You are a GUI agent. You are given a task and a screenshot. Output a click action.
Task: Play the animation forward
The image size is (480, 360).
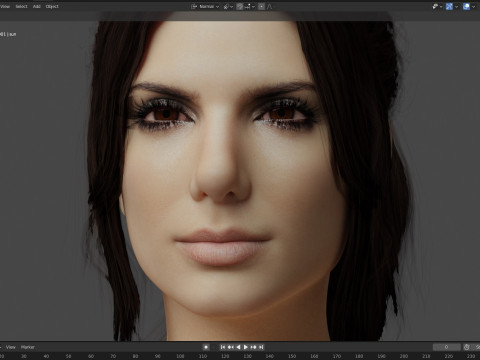tap(246, 347)
